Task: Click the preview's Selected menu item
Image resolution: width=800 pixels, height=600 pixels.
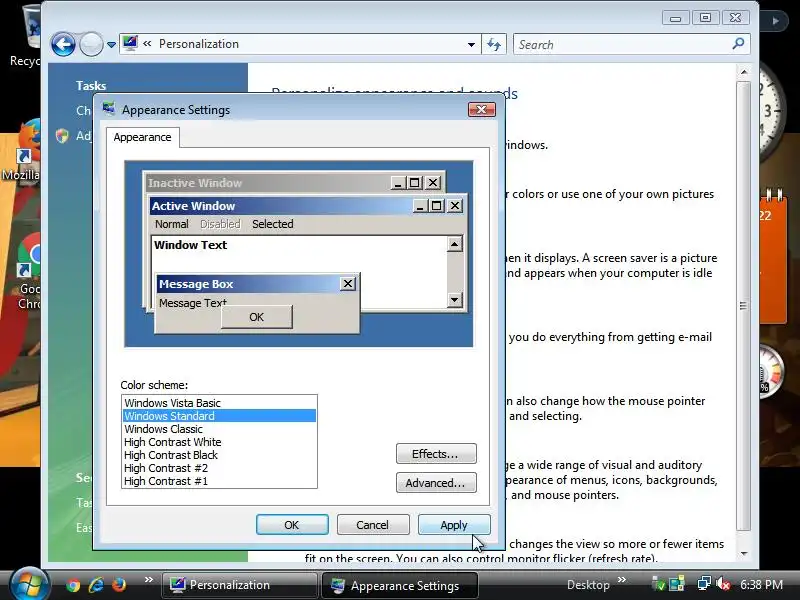Action: pos(272,224)
